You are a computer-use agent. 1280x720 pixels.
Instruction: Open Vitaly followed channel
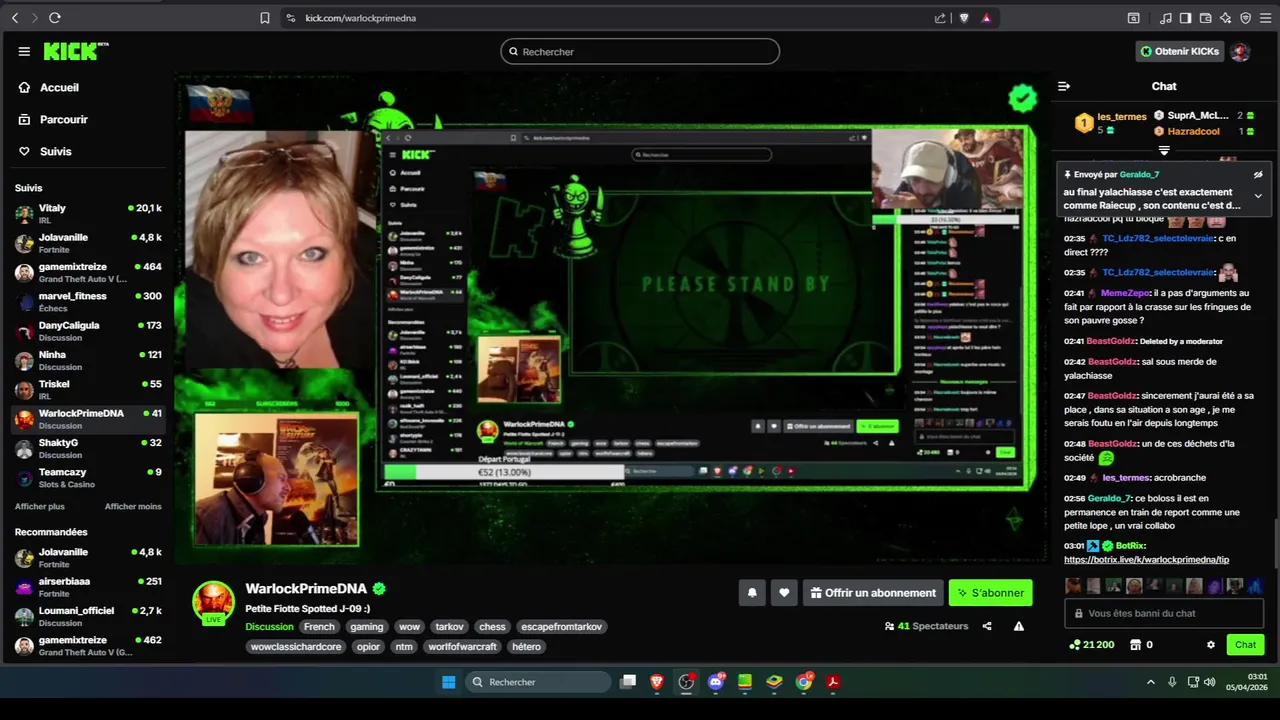pyautogui.click(x=88, y=214)
